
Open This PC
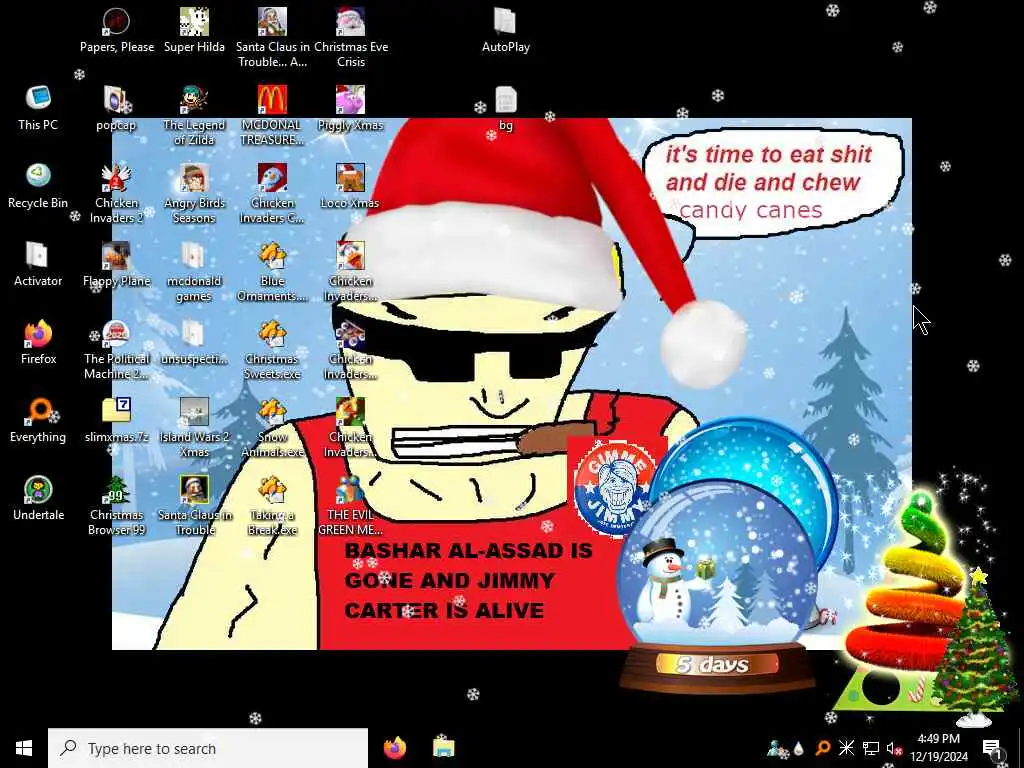pos(38,108)
